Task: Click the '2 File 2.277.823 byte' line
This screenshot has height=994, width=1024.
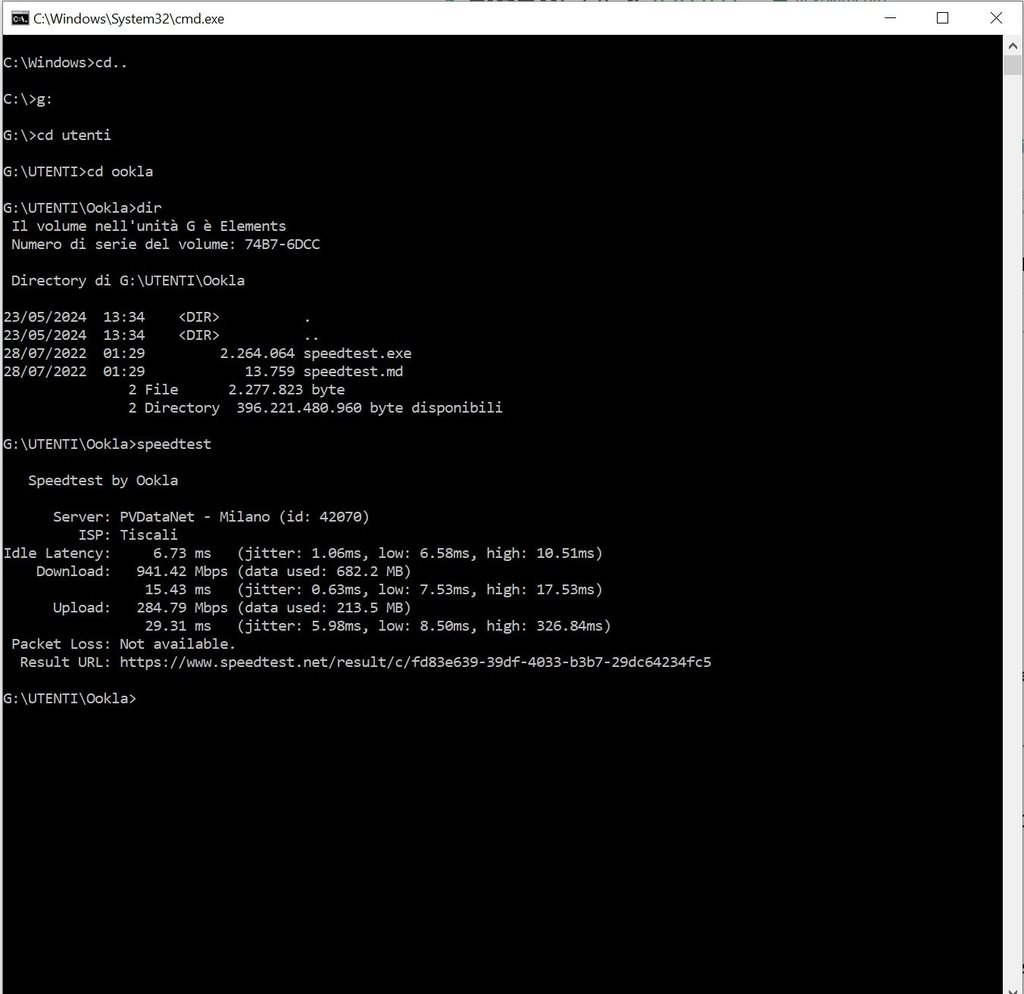Action: pos(236,390)
